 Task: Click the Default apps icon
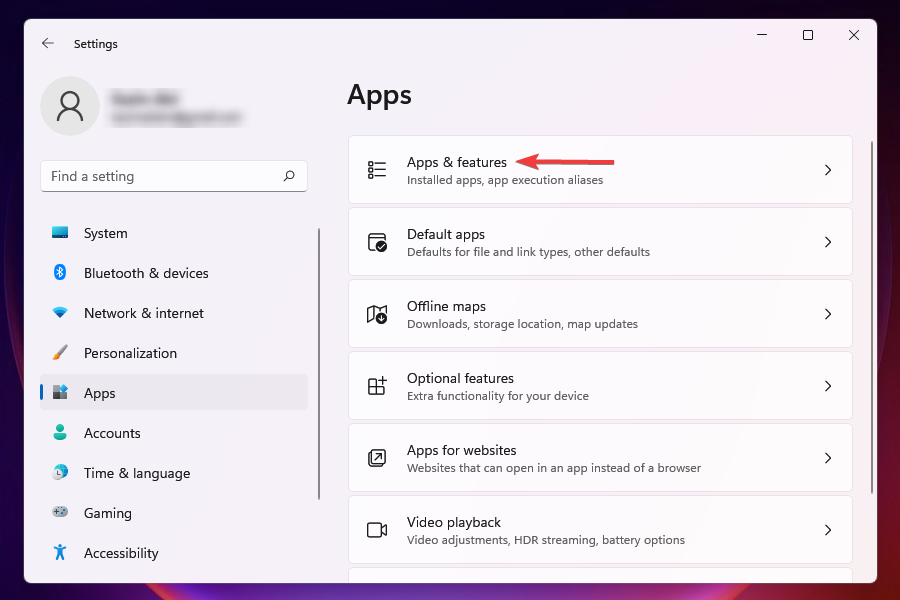[377, 242]
